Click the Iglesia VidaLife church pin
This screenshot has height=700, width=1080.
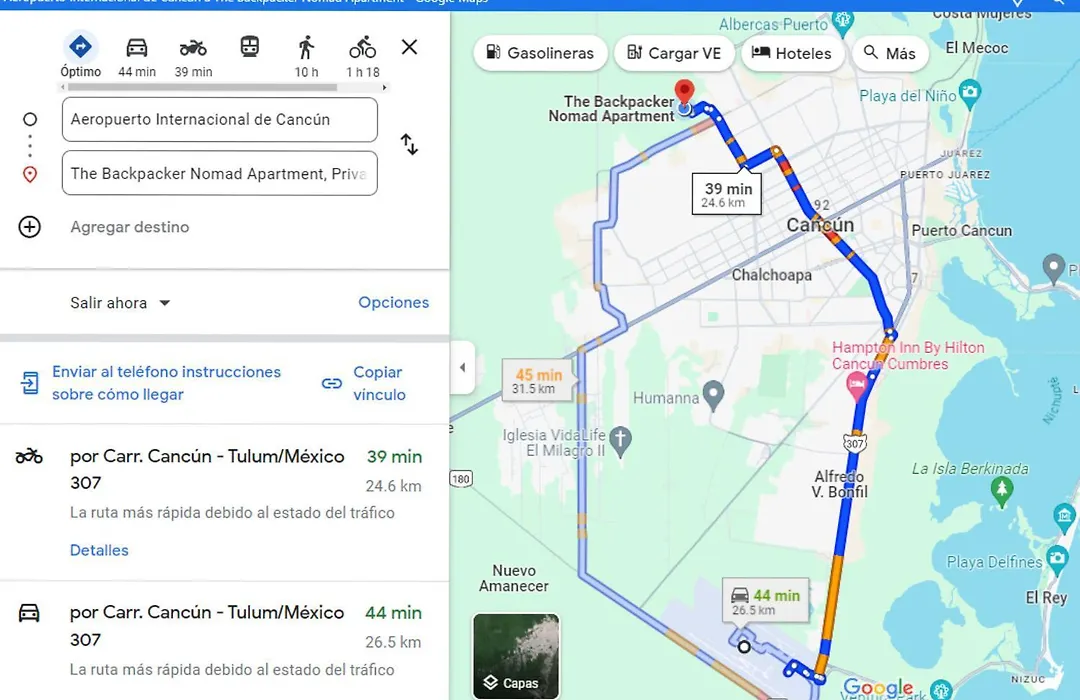(621, 442)
